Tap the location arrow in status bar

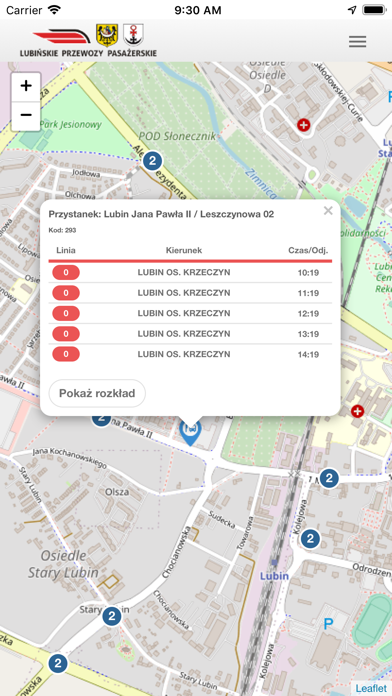point(352,10)
